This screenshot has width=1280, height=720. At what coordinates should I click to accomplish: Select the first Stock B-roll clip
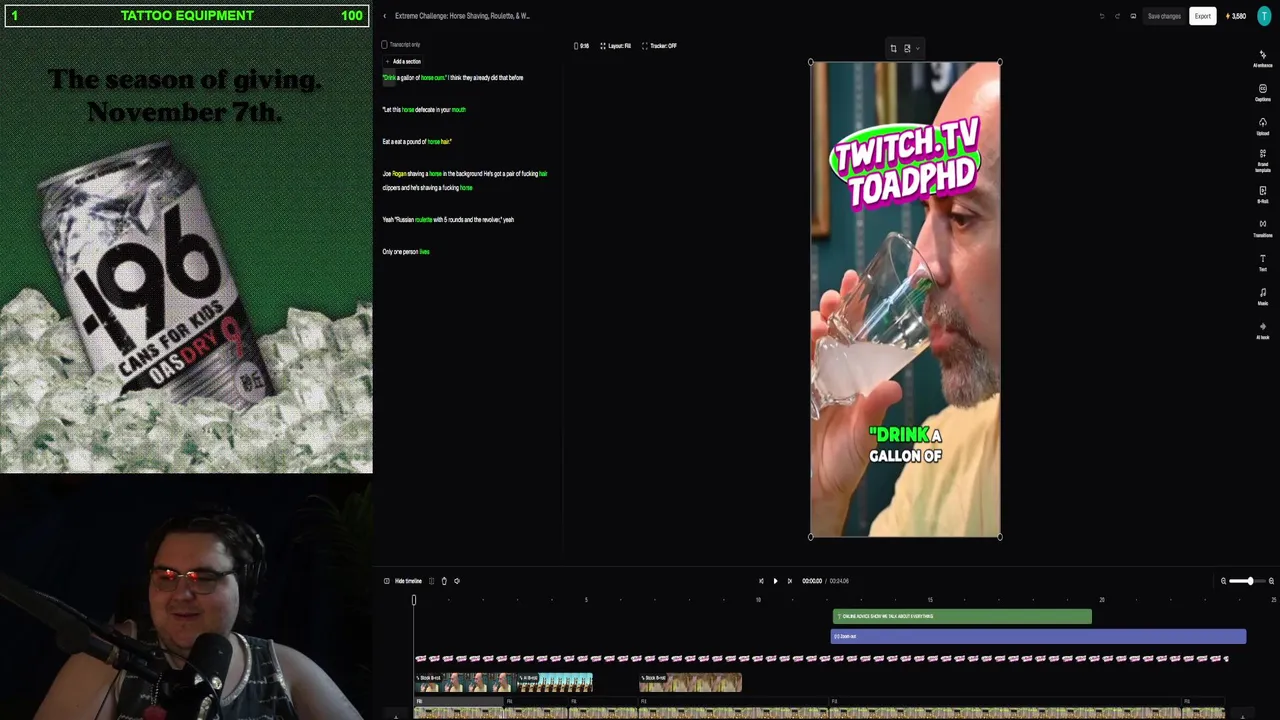(x=465, y=683)
